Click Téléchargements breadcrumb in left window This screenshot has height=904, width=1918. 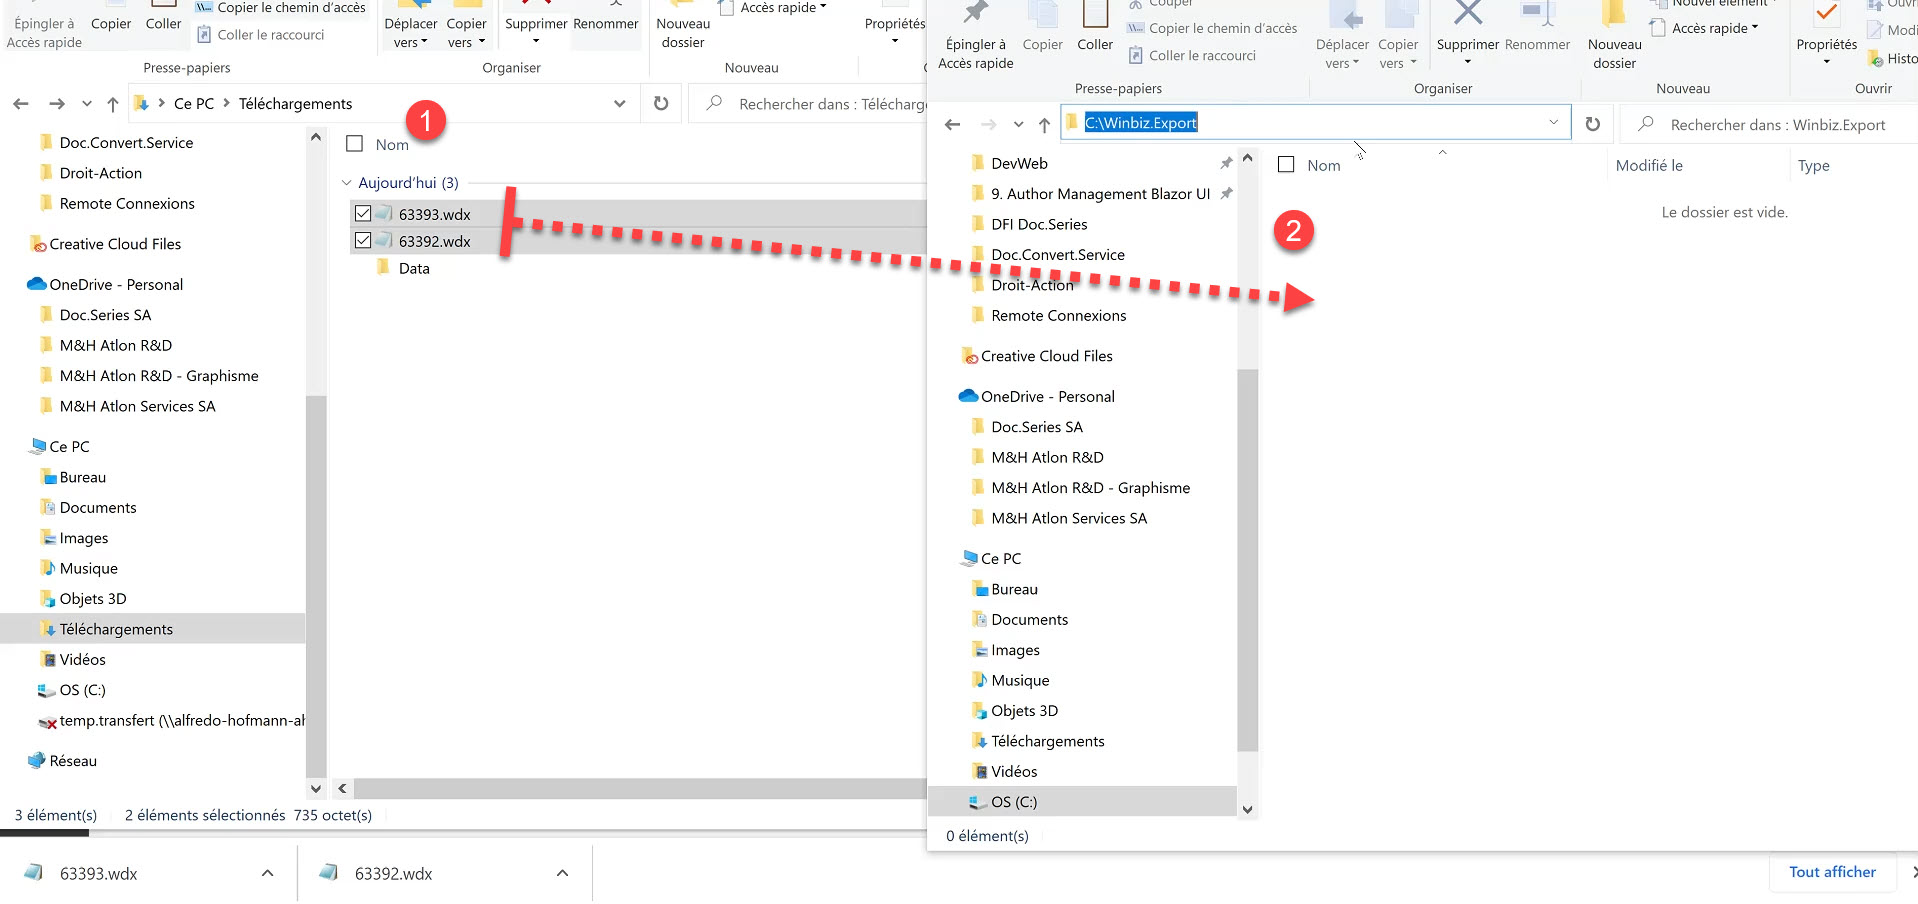pyautogui.click(x=295, y=103)
